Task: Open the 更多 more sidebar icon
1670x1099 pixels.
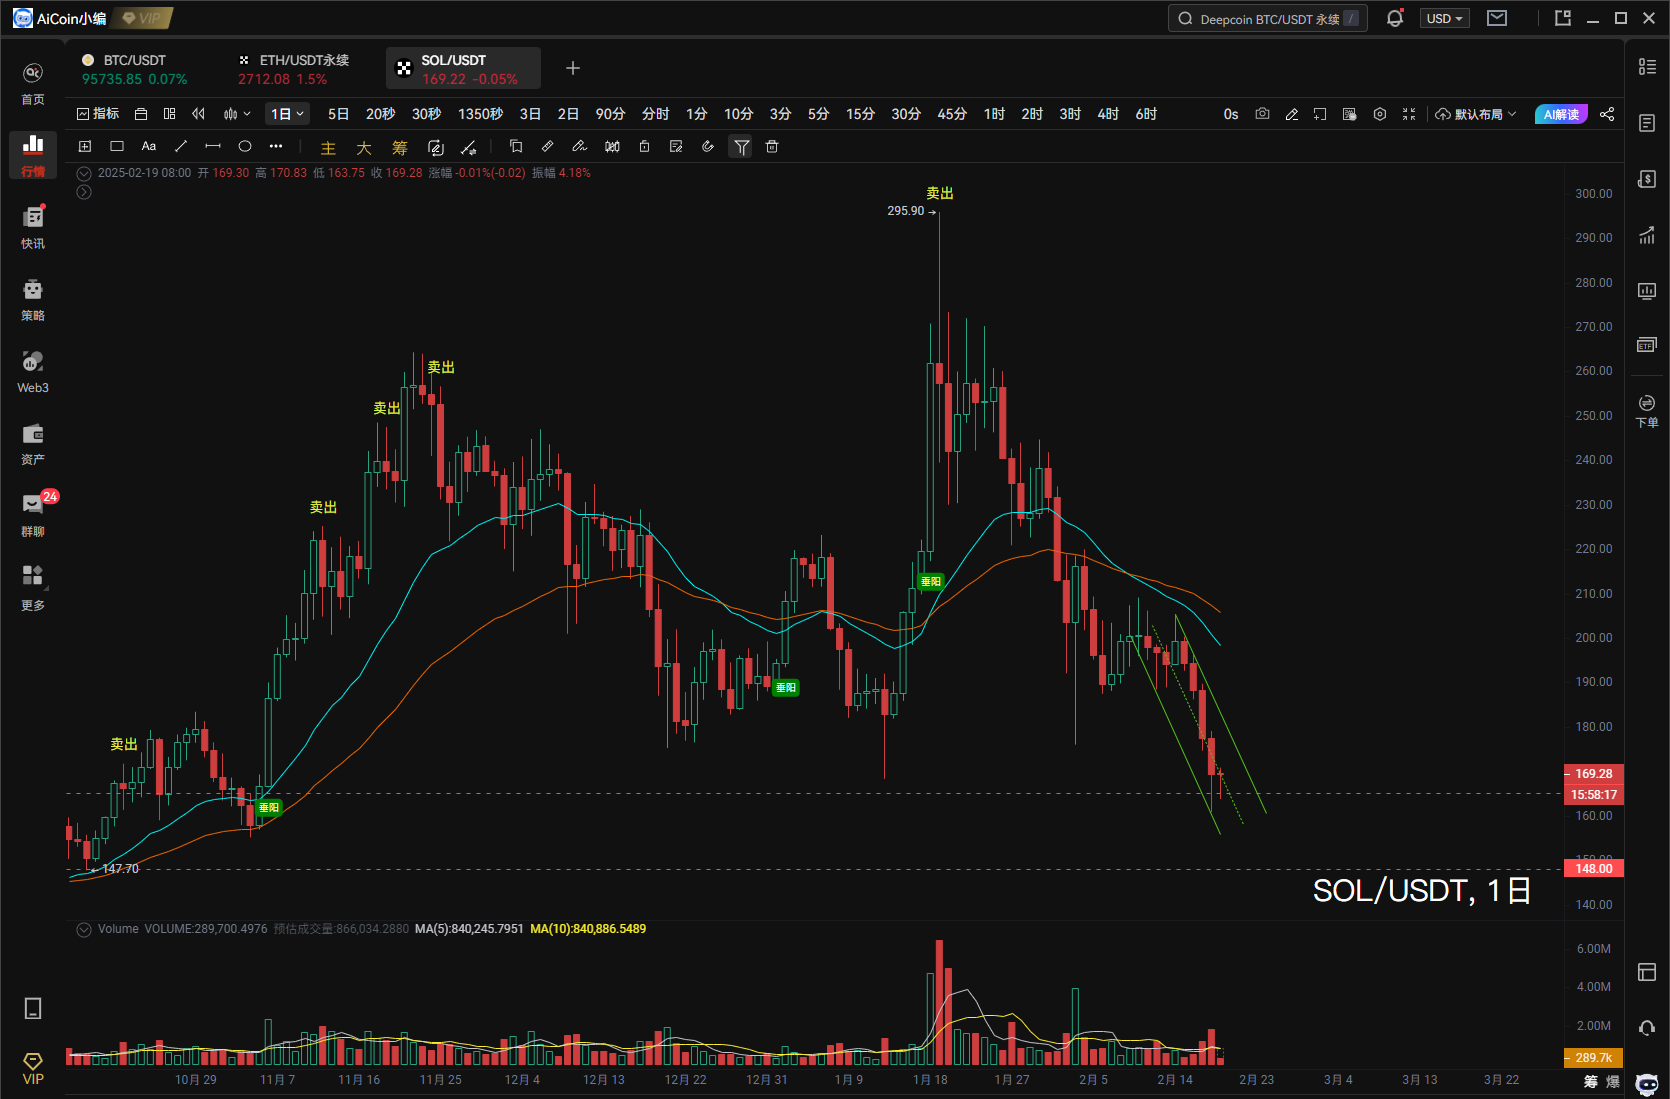Action: pyautogui.click(x=33, y=588)
